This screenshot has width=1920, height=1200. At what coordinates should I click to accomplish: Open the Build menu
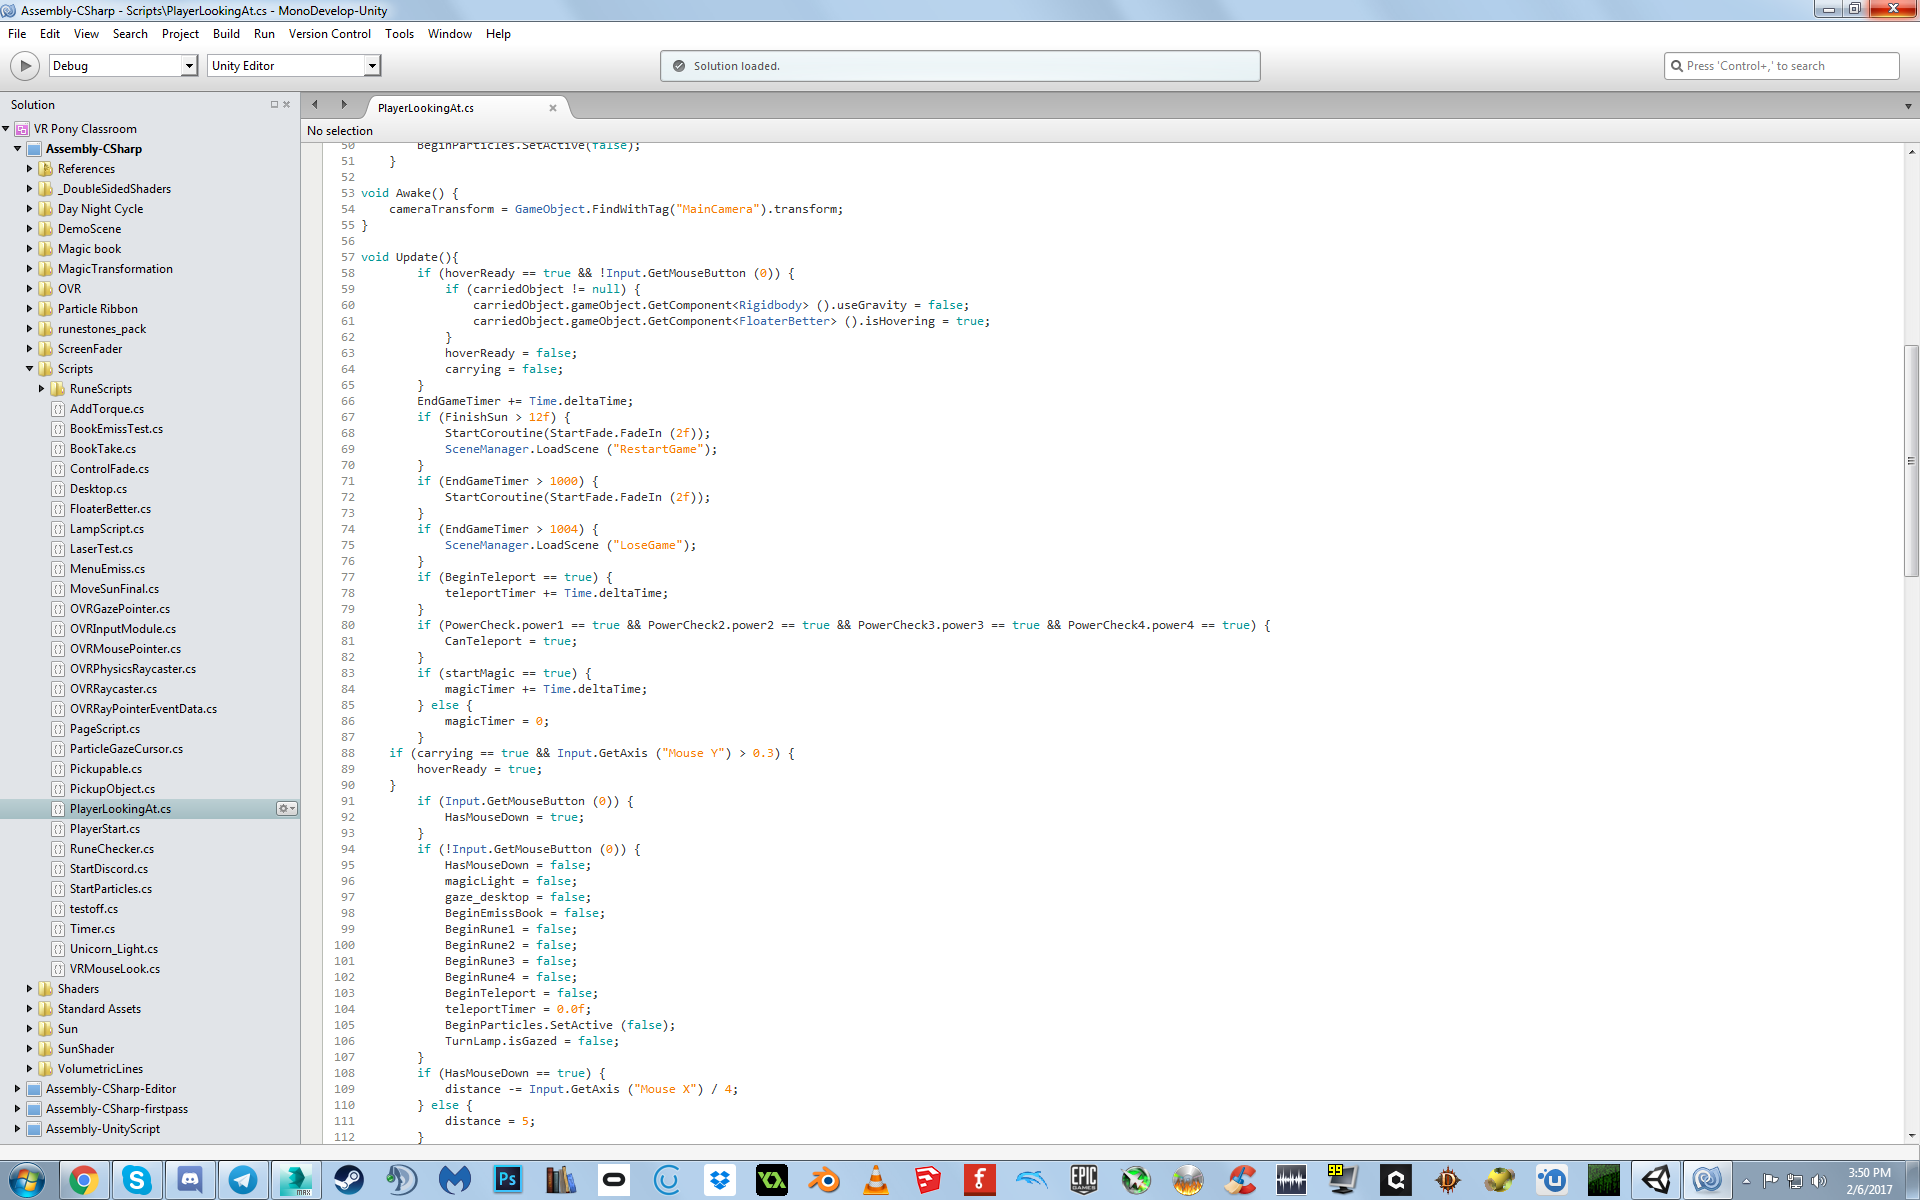coord(226,34)
